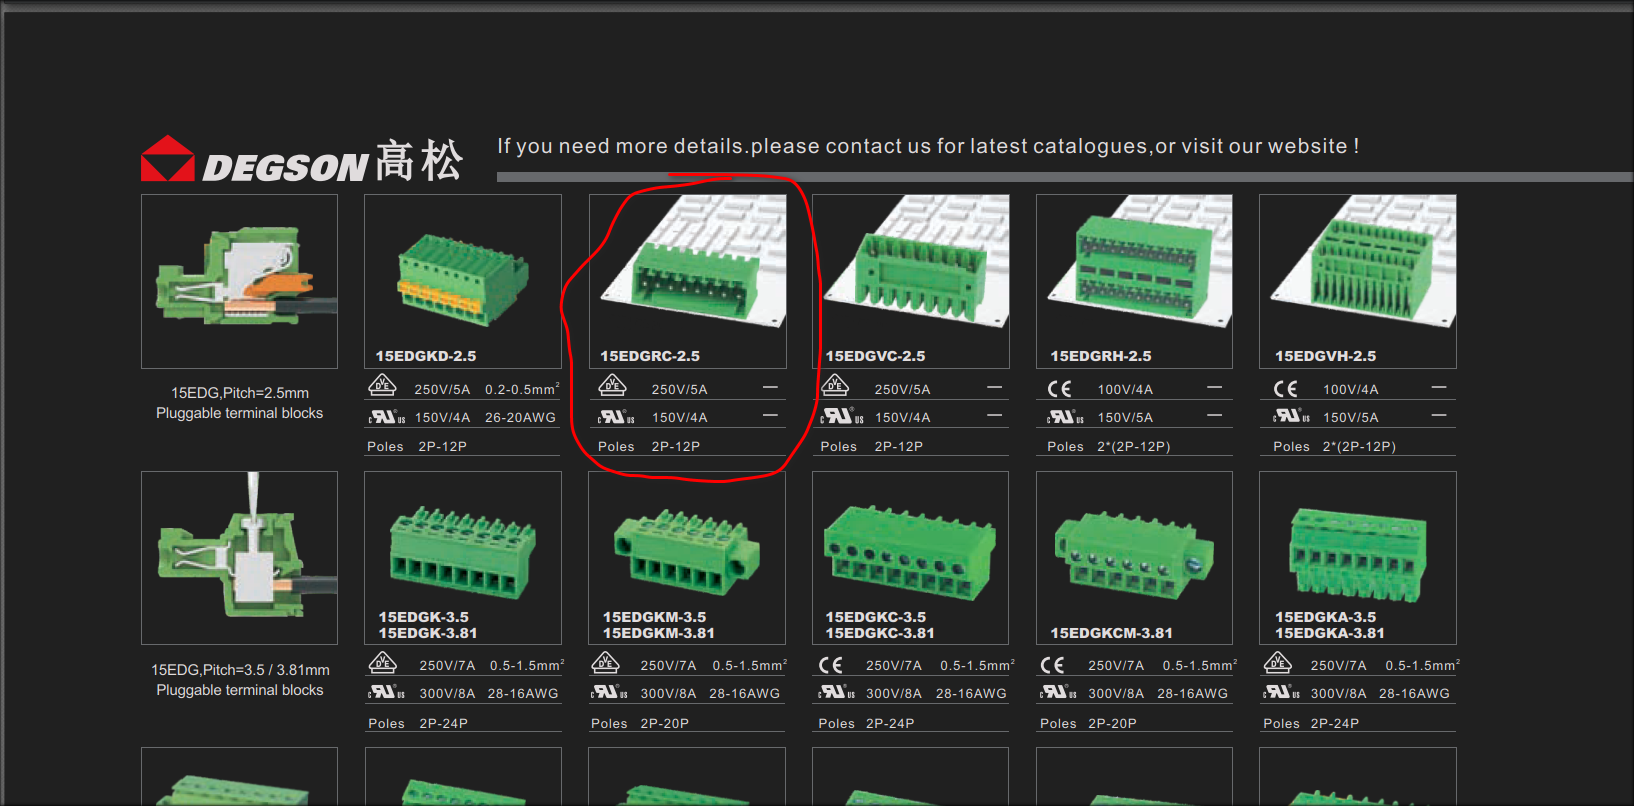Click UL mark under 15EDGKCM-3.81
1634x806 pixels.
(x=1059, y=692)
